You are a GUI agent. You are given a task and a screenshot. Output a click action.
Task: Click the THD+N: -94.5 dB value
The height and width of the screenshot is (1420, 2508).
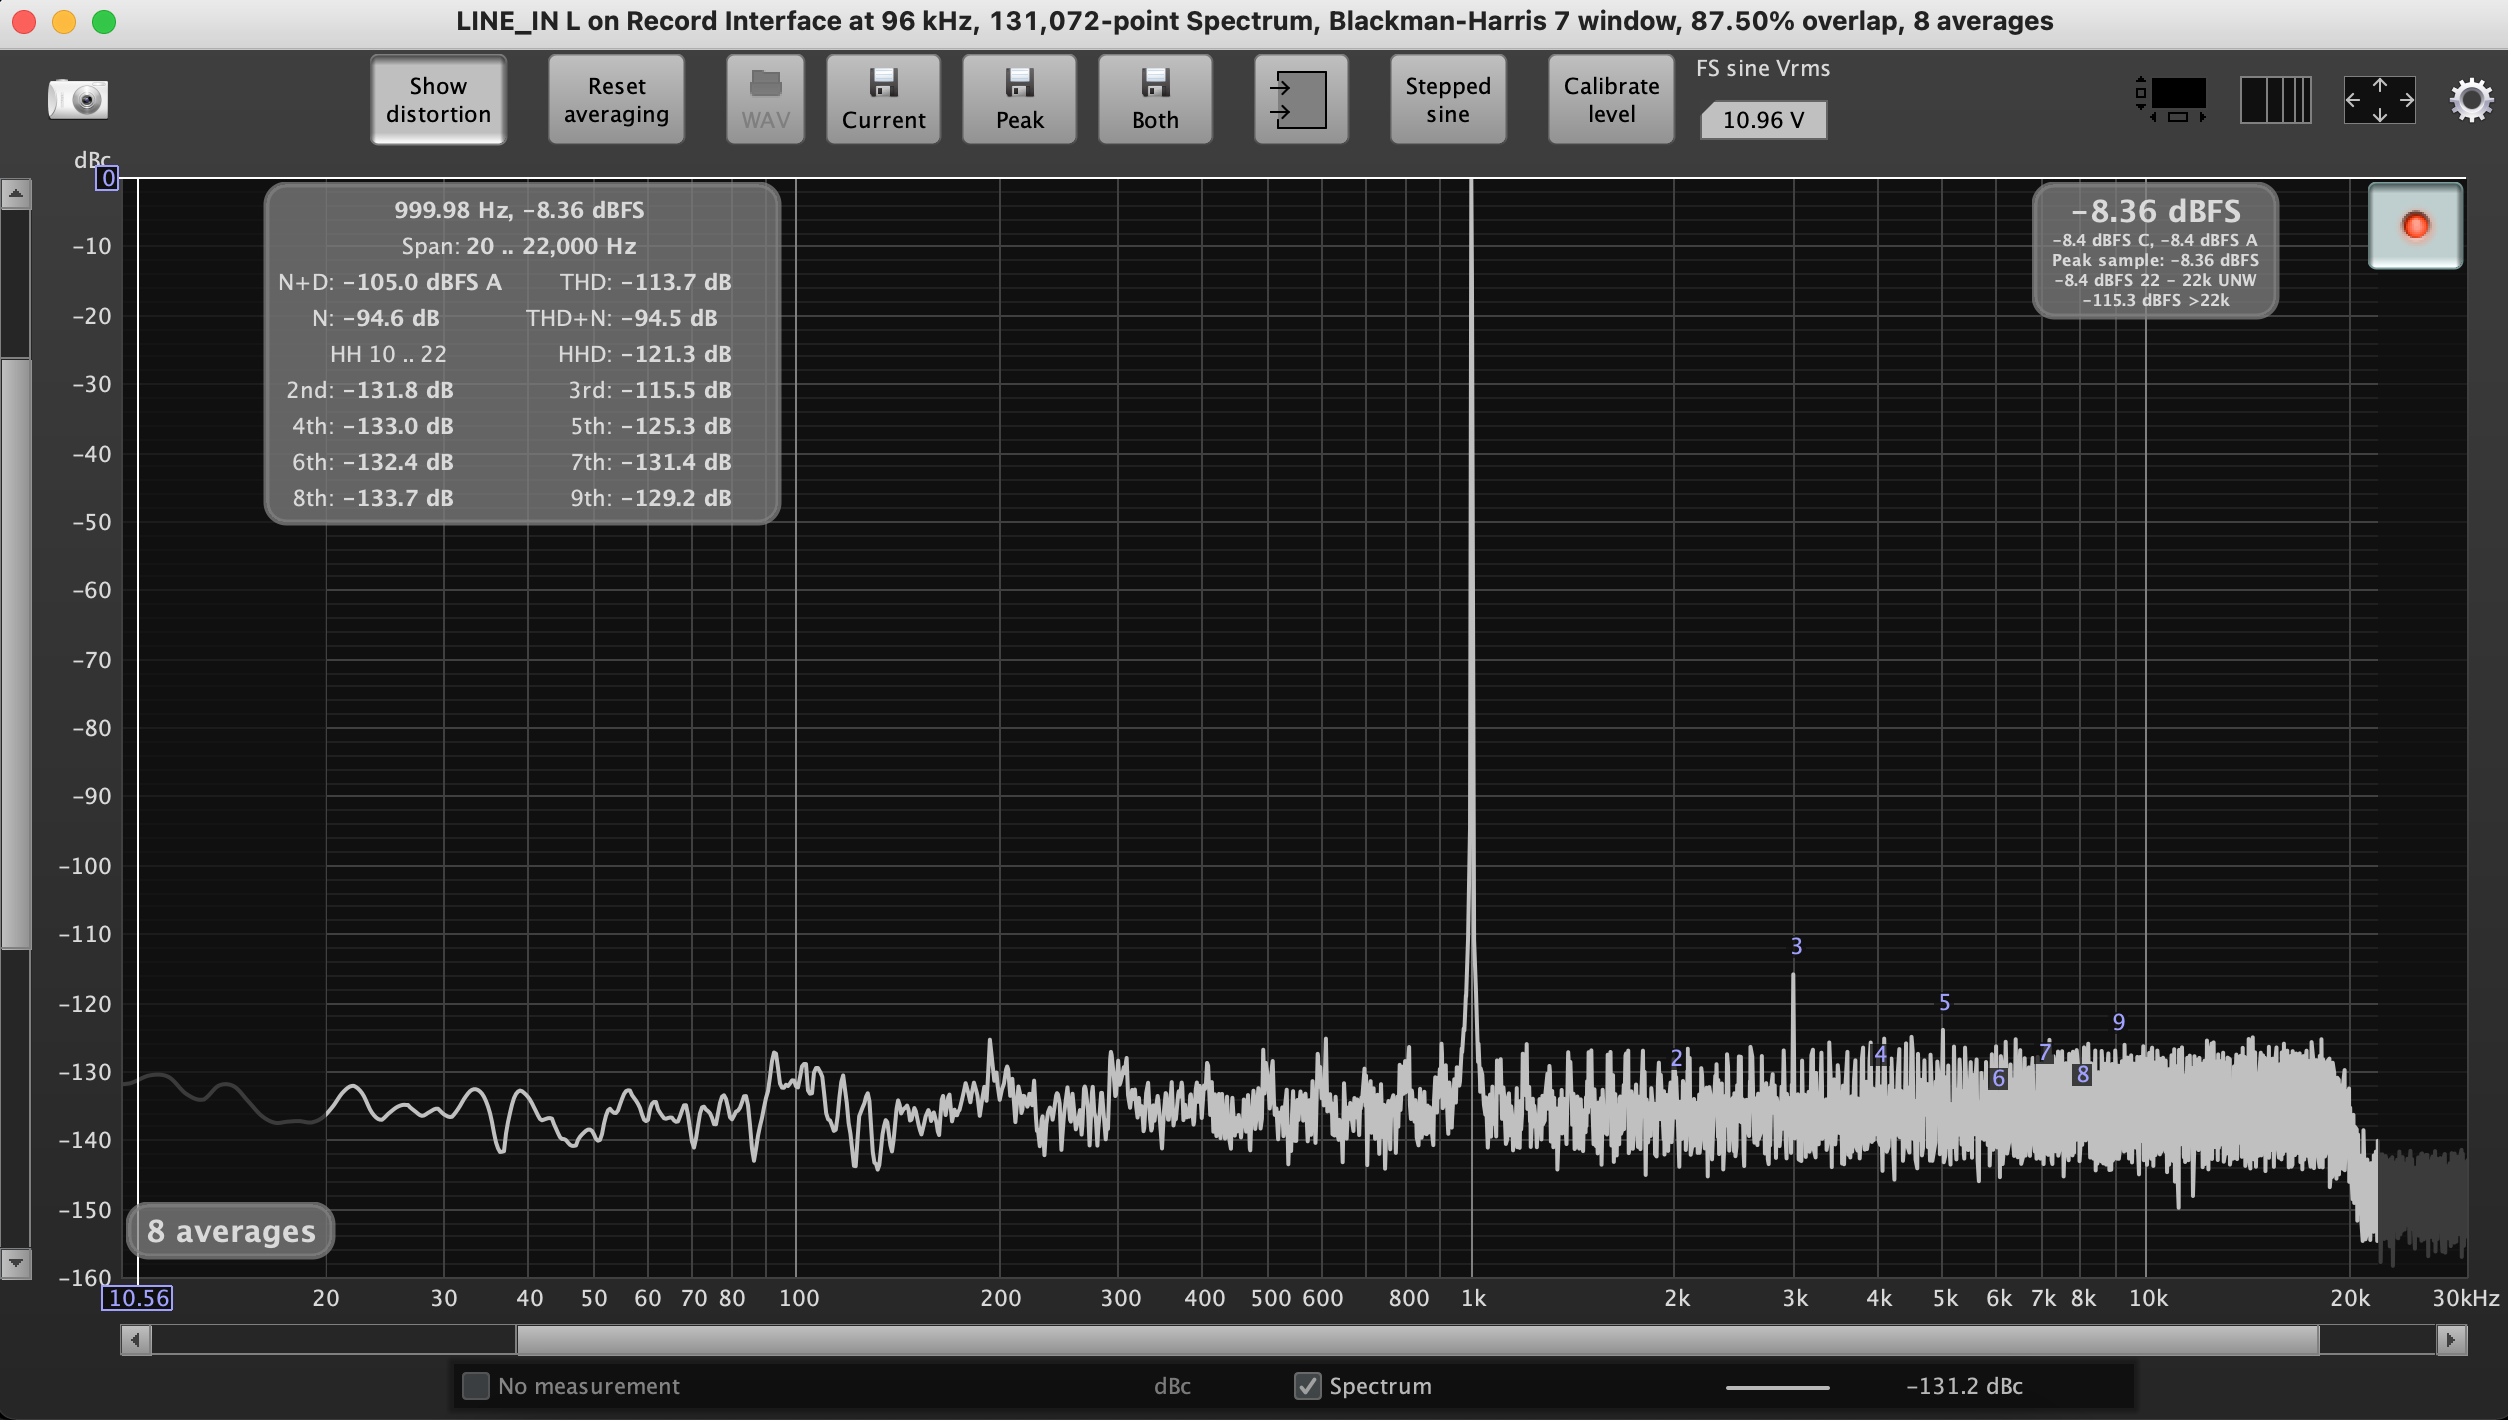click(621, 318)
